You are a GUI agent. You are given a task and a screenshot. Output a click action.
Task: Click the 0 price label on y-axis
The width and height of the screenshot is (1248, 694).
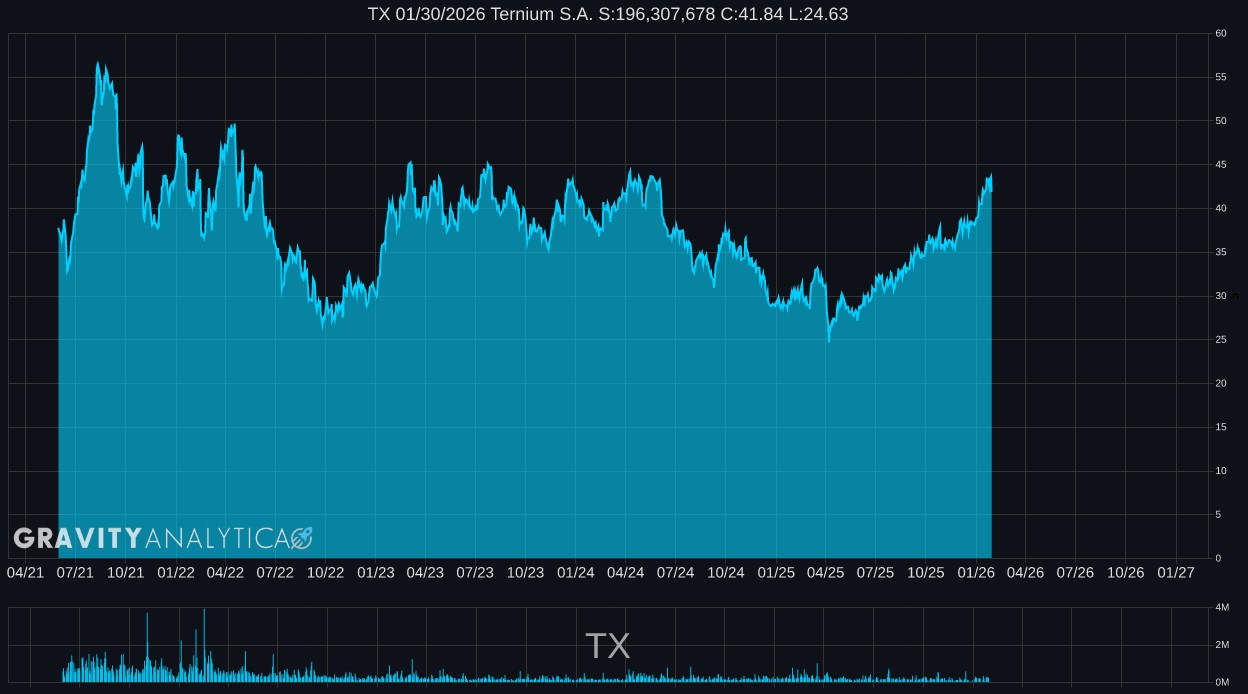tap(1217, 558)
